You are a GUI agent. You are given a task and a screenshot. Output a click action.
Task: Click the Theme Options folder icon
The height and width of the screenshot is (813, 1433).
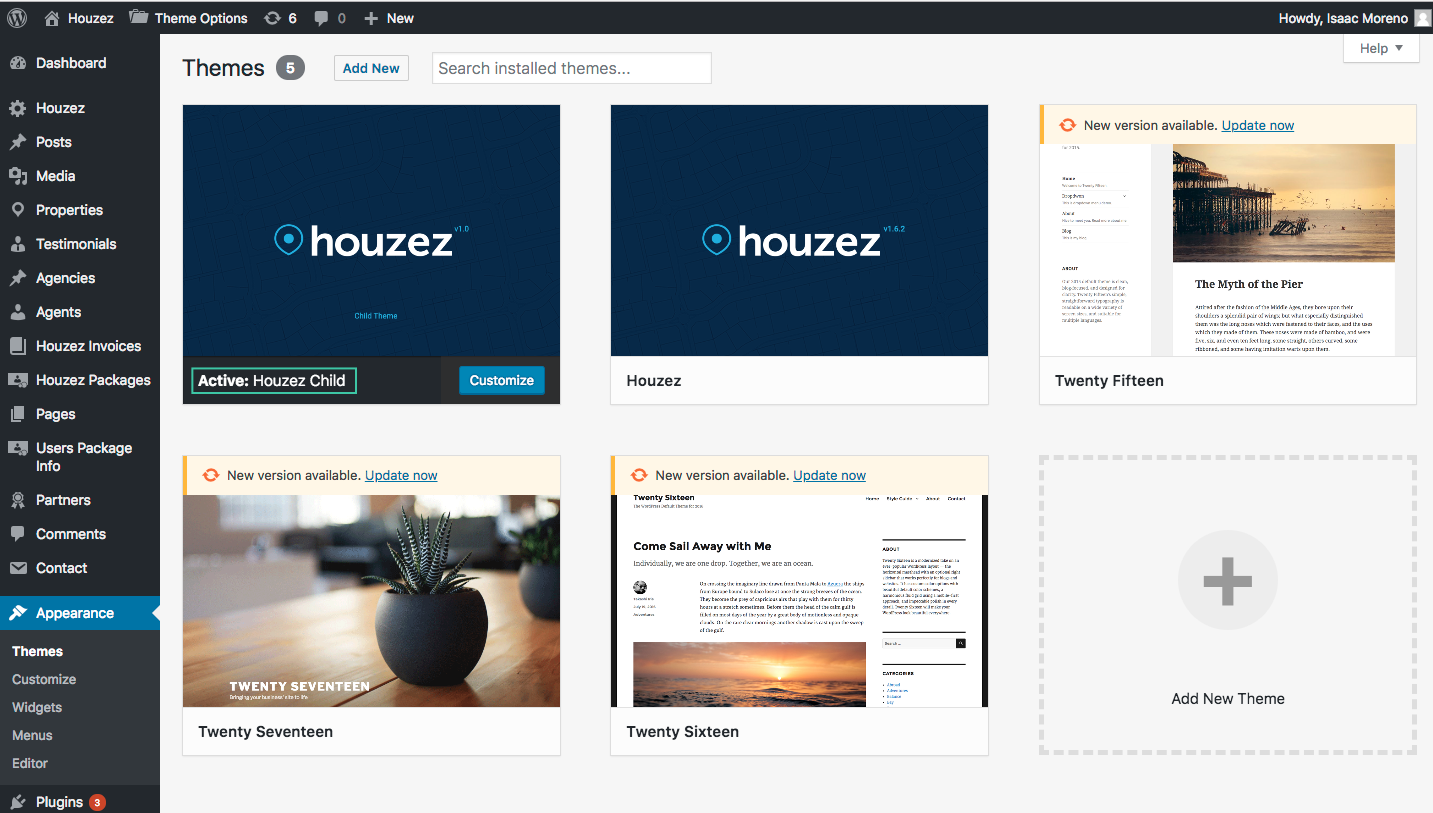pyautogui.click(x=139, y=17)
